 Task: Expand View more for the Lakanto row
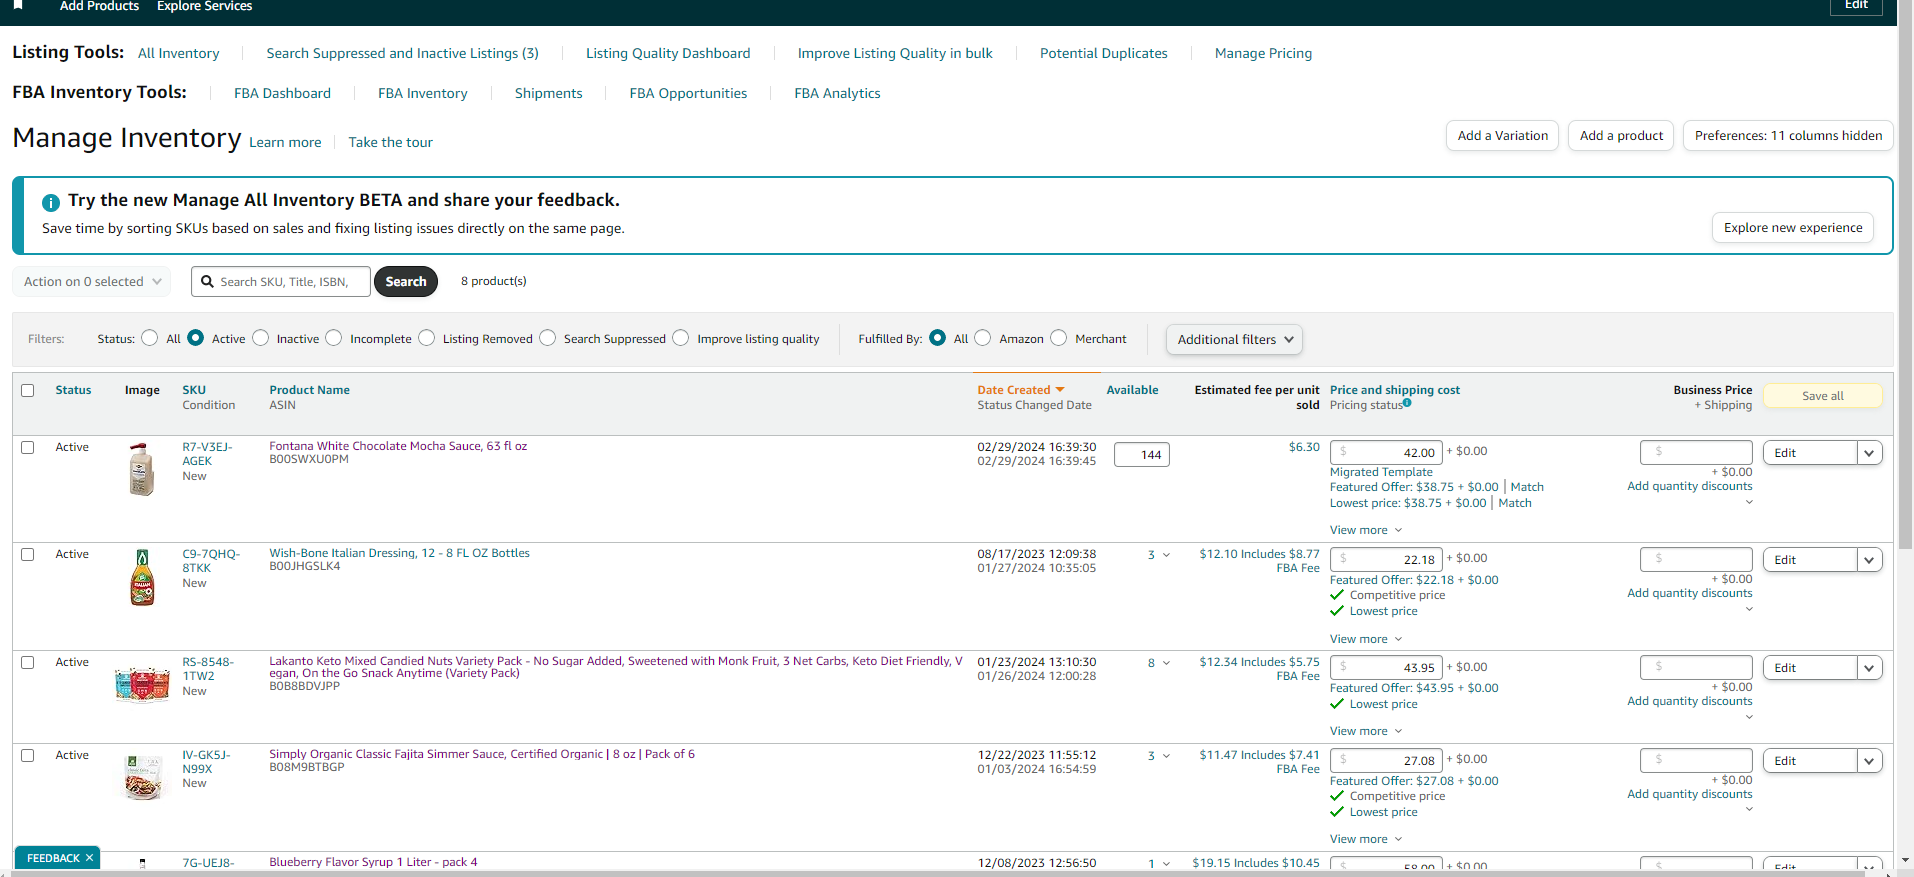(x=1366, y=731)
